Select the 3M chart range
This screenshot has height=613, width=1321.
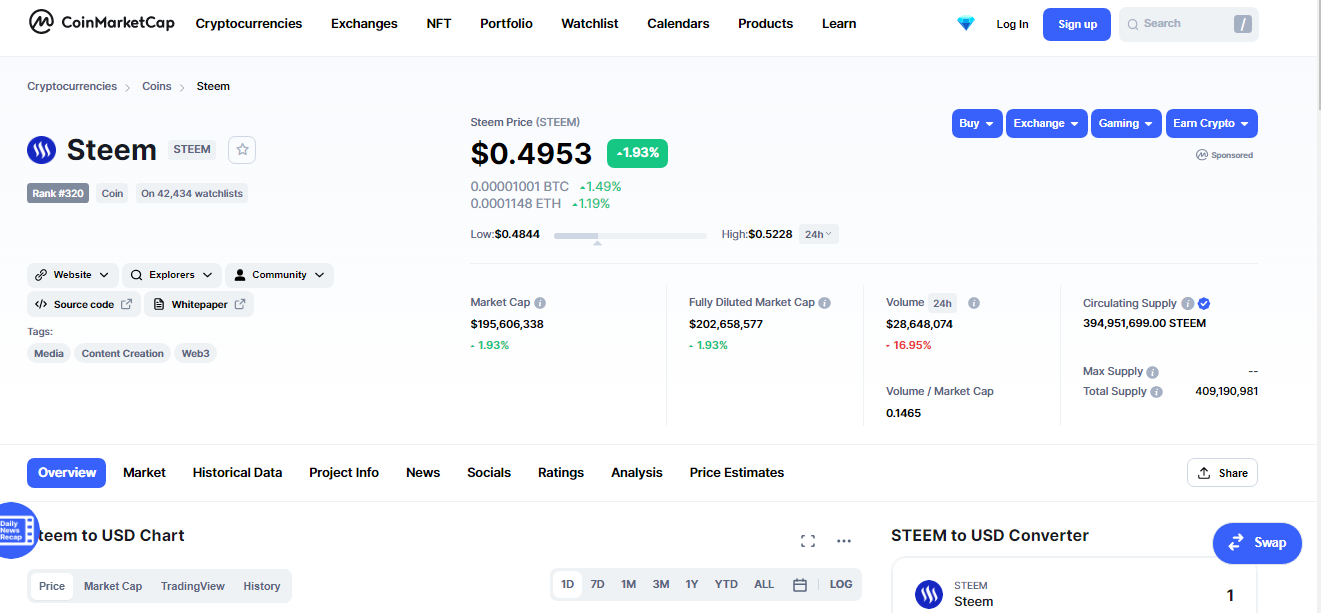[x=661, y=584]
